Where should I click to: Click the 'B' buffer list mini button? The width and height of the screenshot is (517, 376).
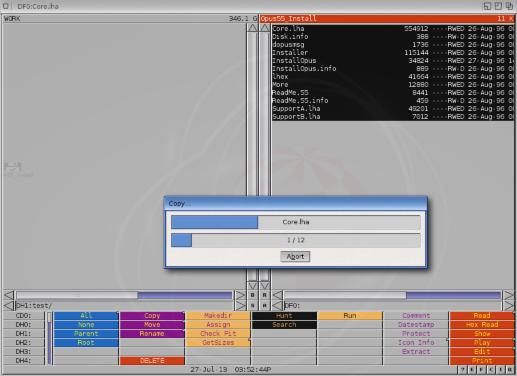coord(252,295)
